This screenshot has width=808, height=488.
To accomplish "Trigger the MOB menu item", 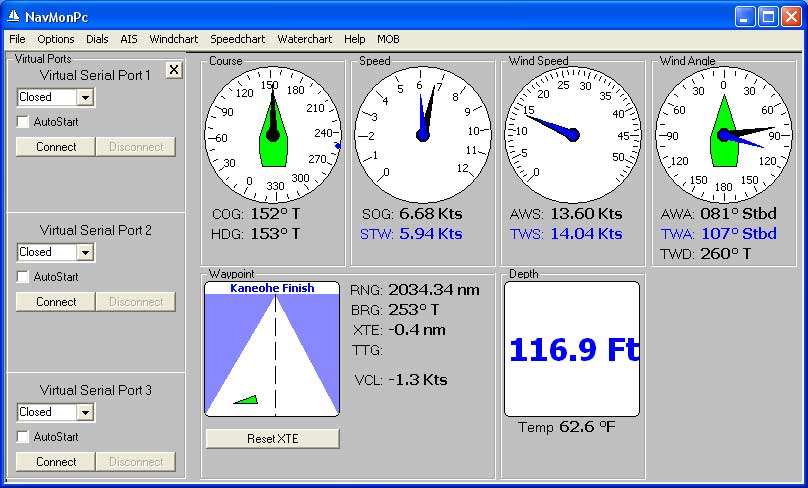I will pyautogui.click(x=387, y=39).
